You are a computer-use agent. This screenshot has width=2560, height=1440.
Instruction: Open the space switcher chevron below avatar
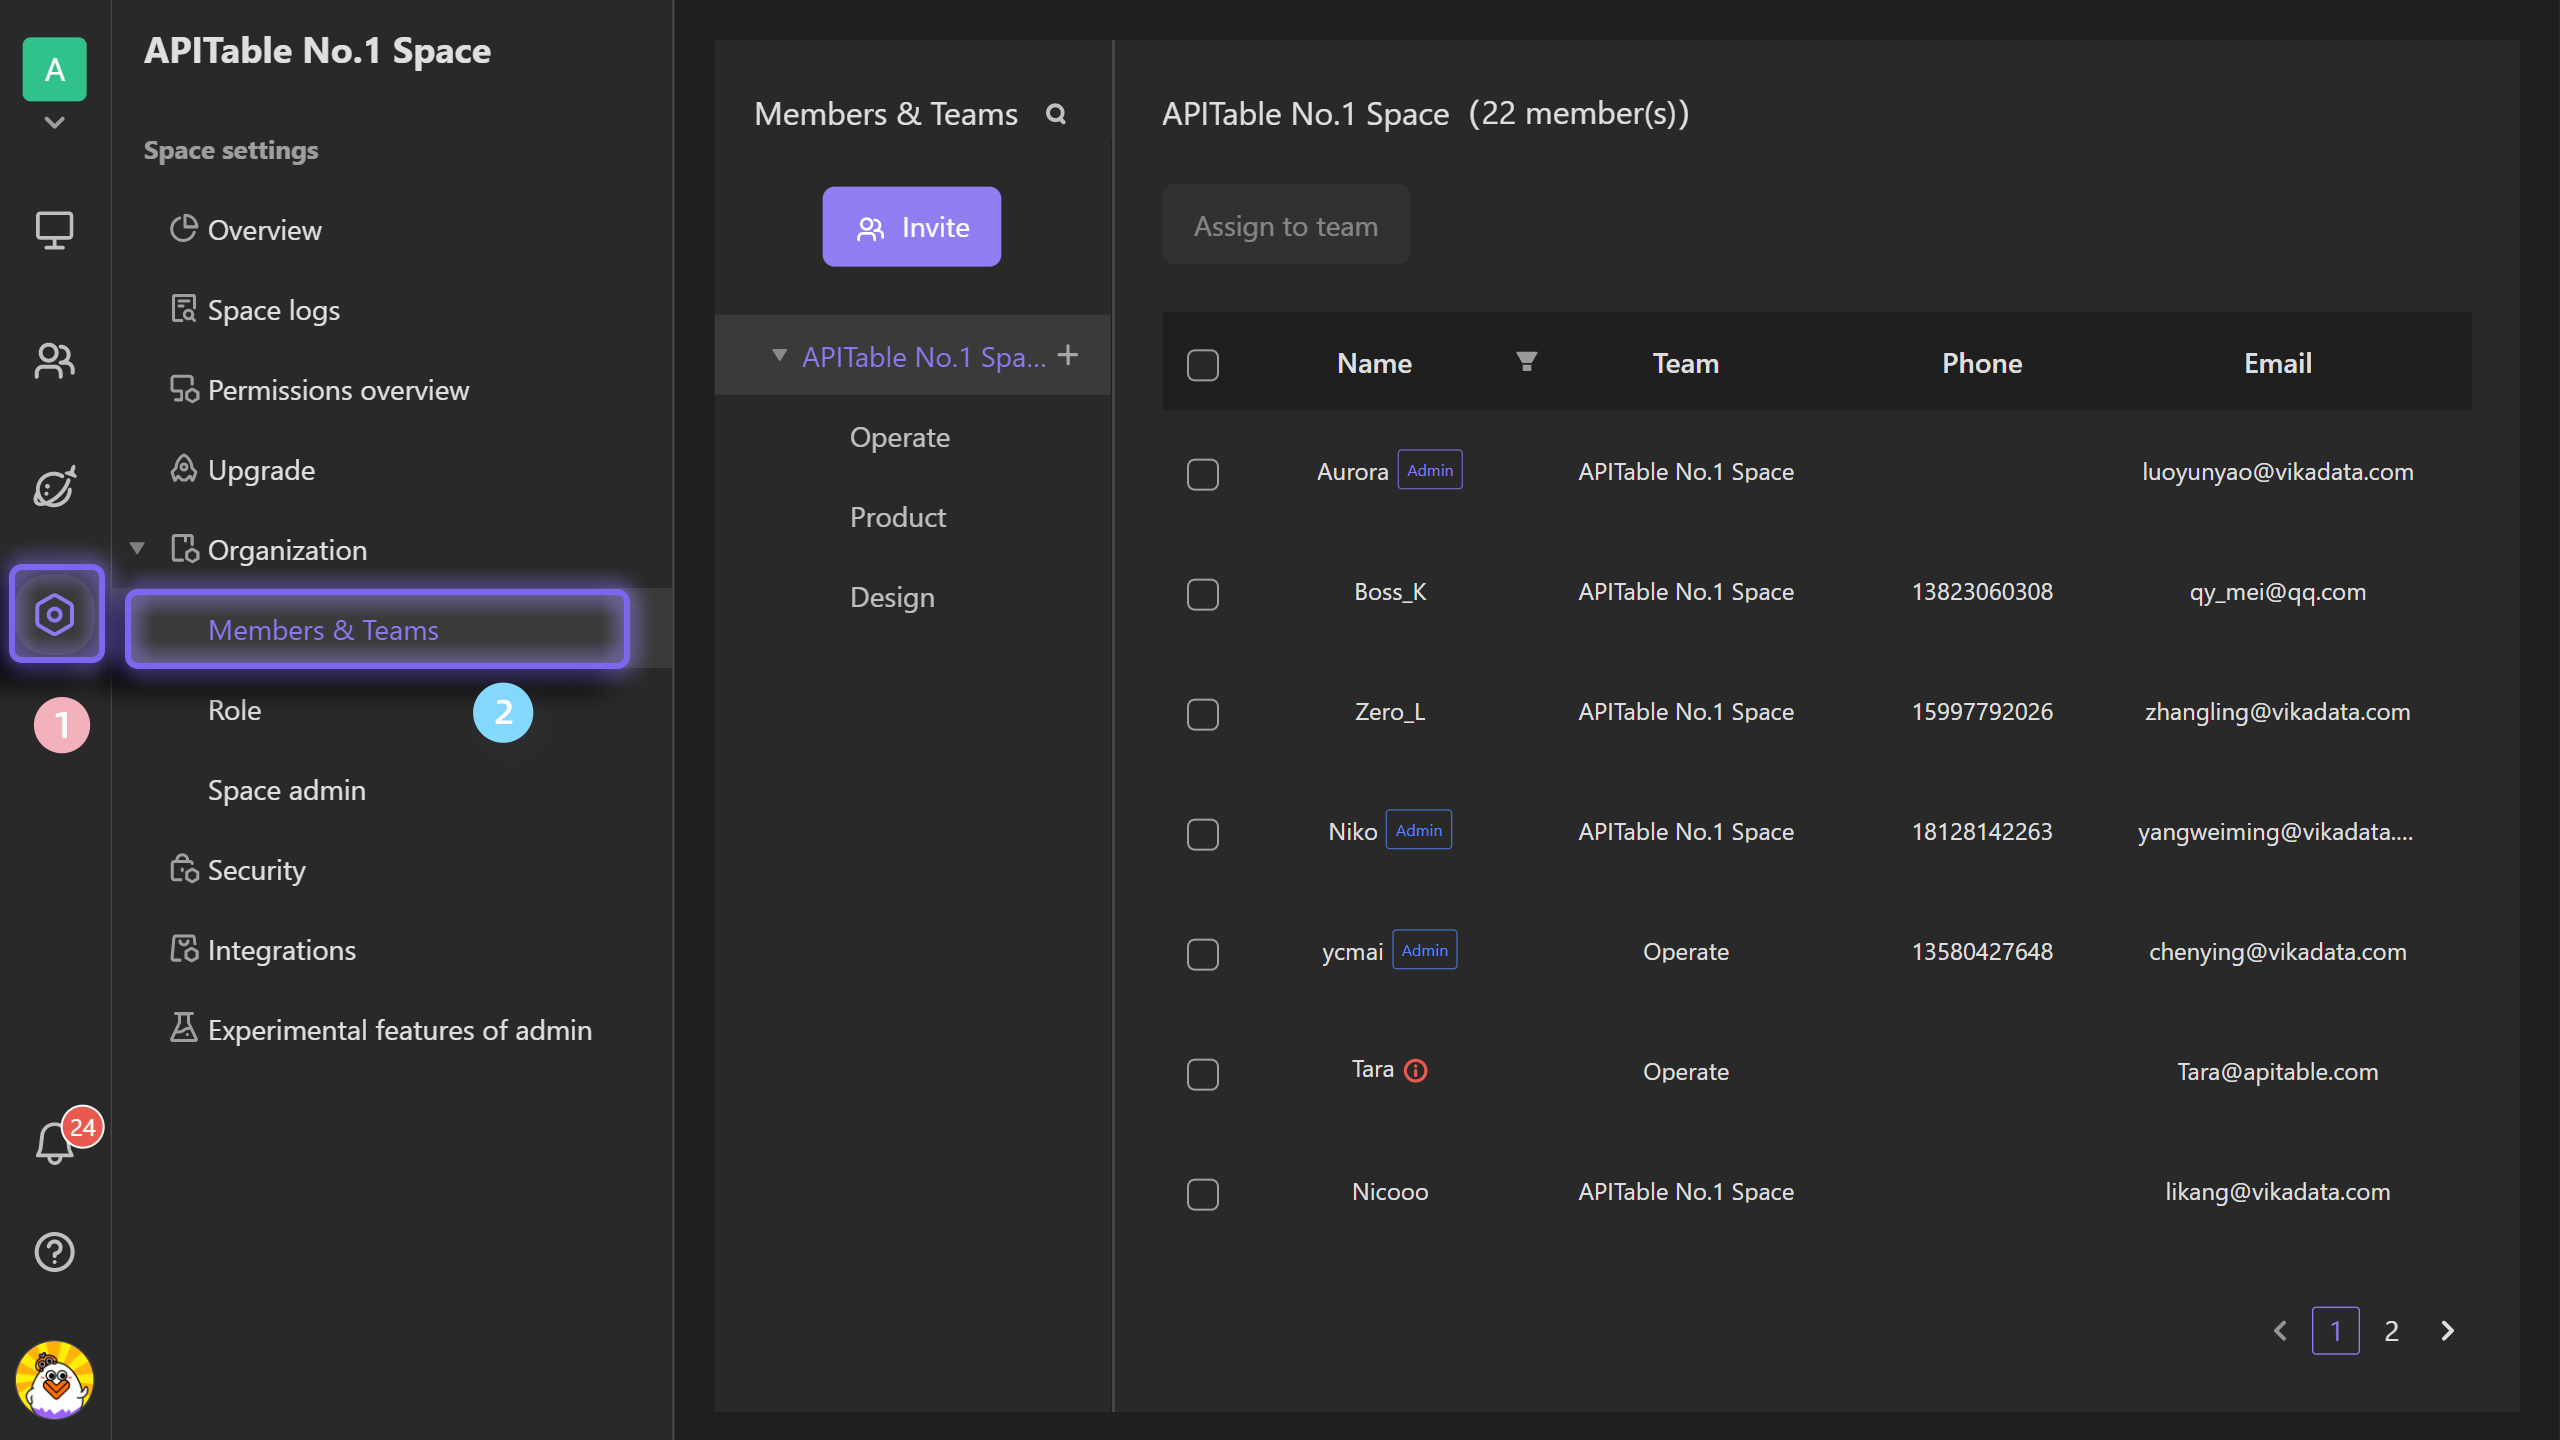point(55,123)
